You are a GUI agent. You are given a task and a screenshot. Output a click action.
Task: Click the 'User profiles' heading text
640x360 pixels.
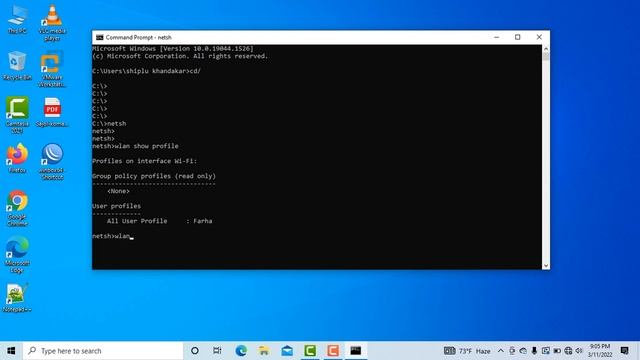116,206
